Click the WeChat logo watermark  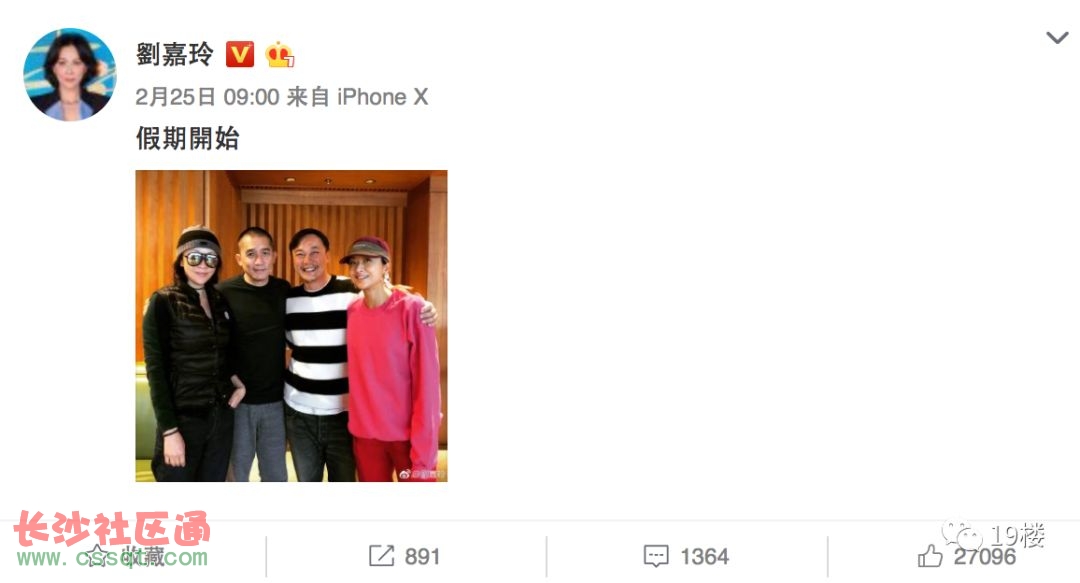[962, 534]
